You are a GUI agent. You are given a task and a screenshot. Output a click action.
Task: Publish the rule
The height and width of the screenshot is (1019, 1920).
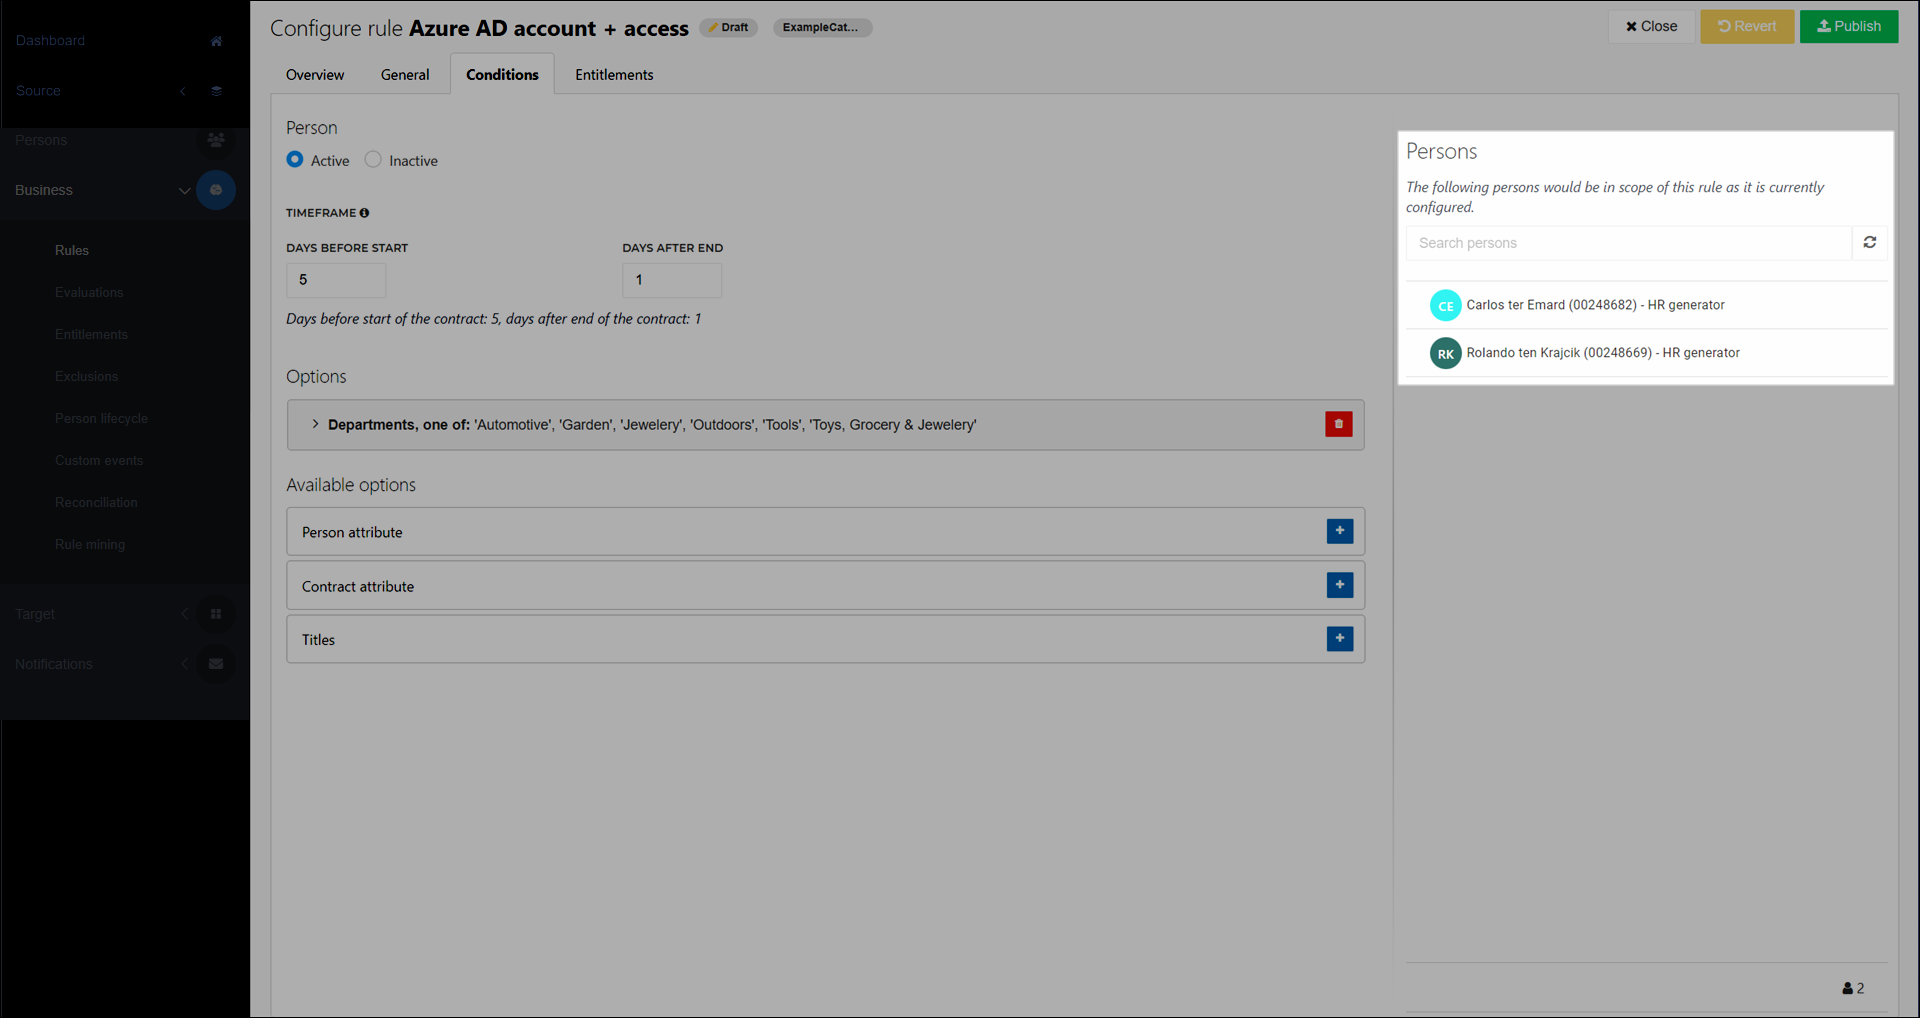[x=1848, y=27]
